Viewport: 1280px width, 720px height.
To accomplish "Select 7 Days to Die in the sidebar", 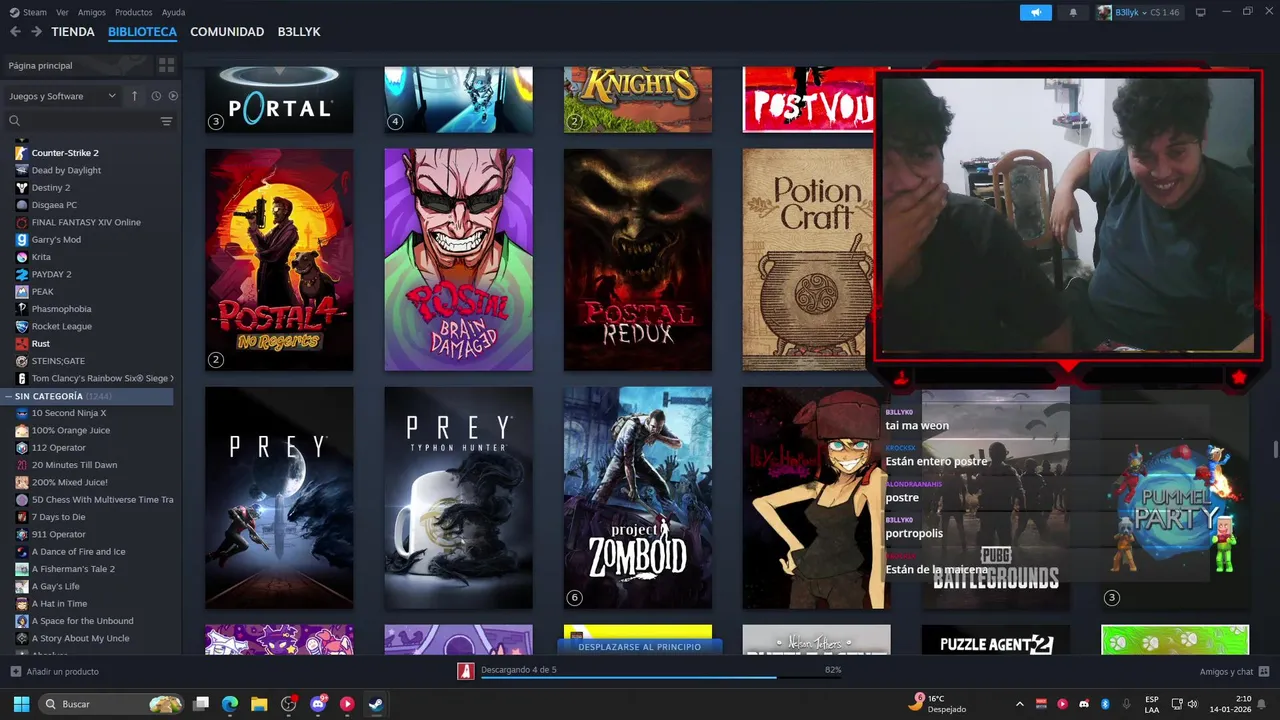I will tap(58, 517).
